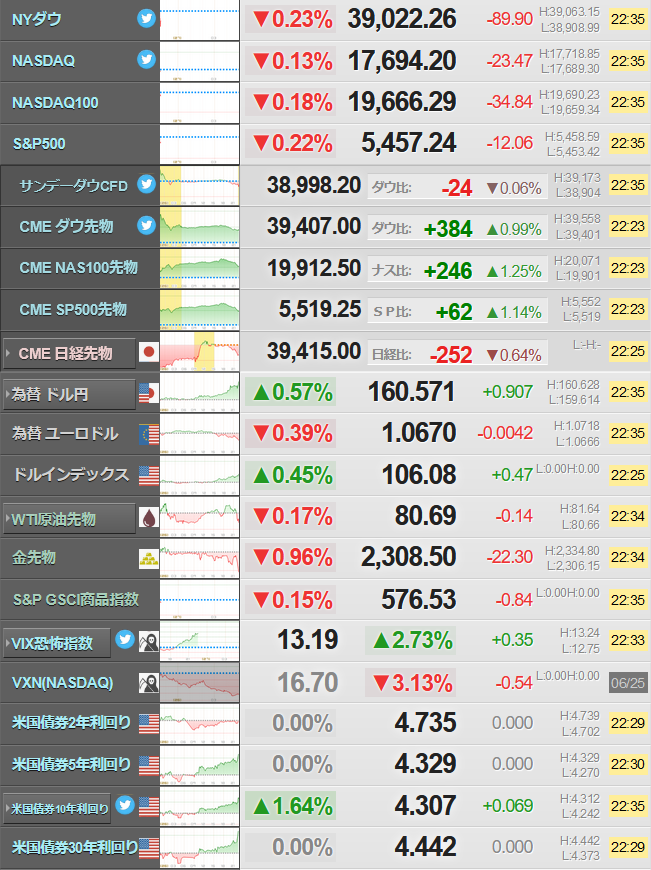The height and width of the screenshot is (870, 651).
Task: Open the mini chart for CME 日経先物
Action: 199,351
